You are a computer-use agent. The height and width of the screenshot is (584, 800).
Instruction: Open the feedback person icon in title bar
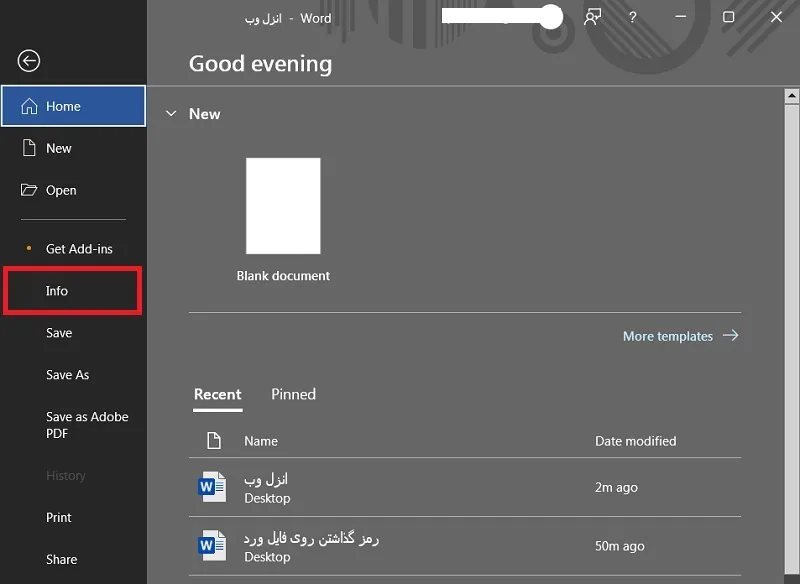(592, 17)
